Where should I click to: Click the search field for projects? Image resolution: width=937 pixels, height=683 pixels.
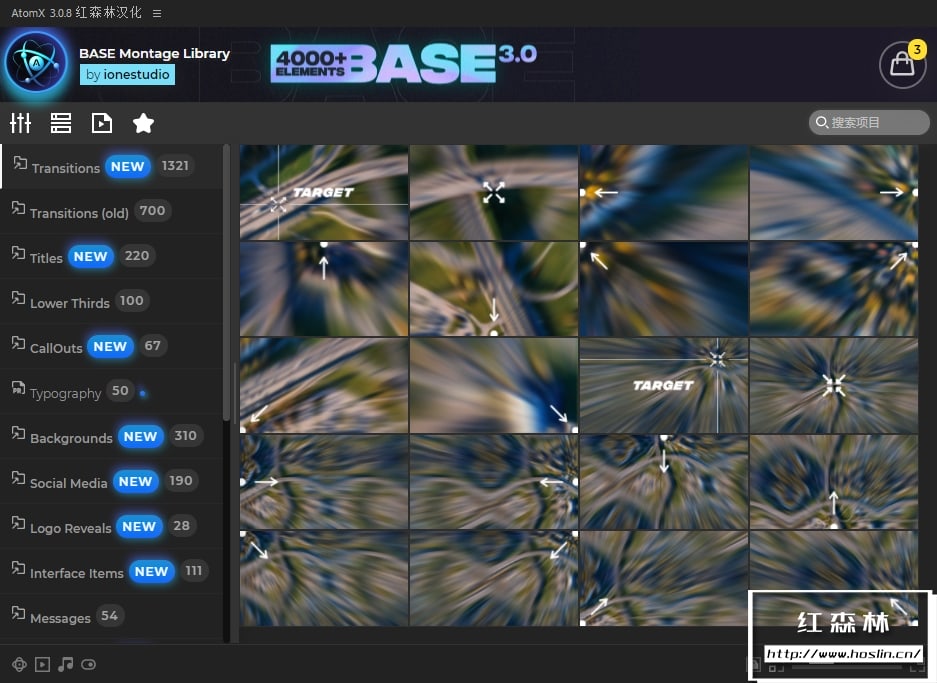pos(869,122)
